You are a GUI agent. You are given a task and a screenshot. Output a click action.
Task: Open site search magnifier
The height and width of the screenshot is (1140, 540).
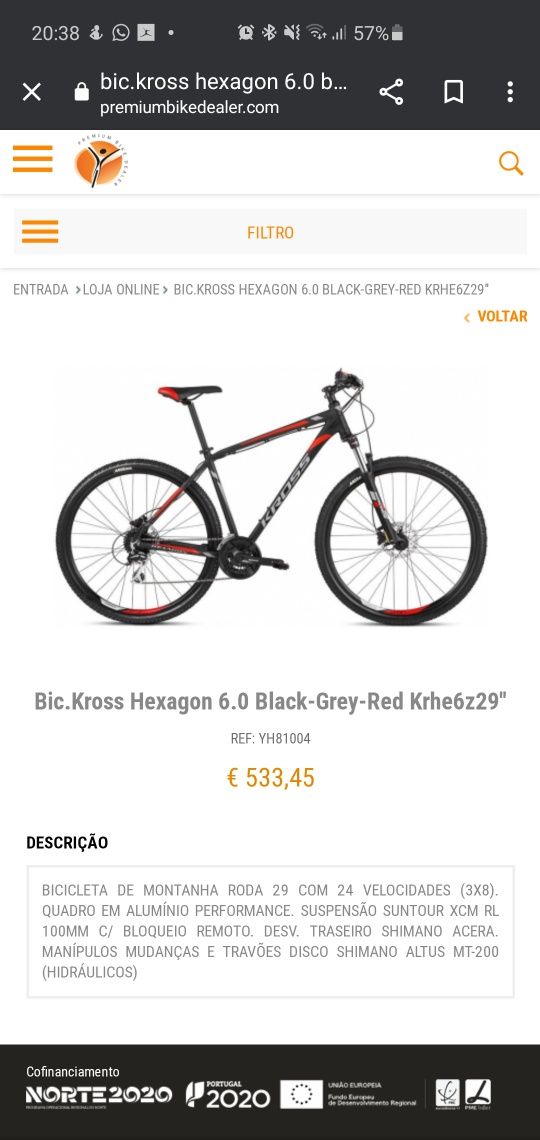click(x=511, y=163)
